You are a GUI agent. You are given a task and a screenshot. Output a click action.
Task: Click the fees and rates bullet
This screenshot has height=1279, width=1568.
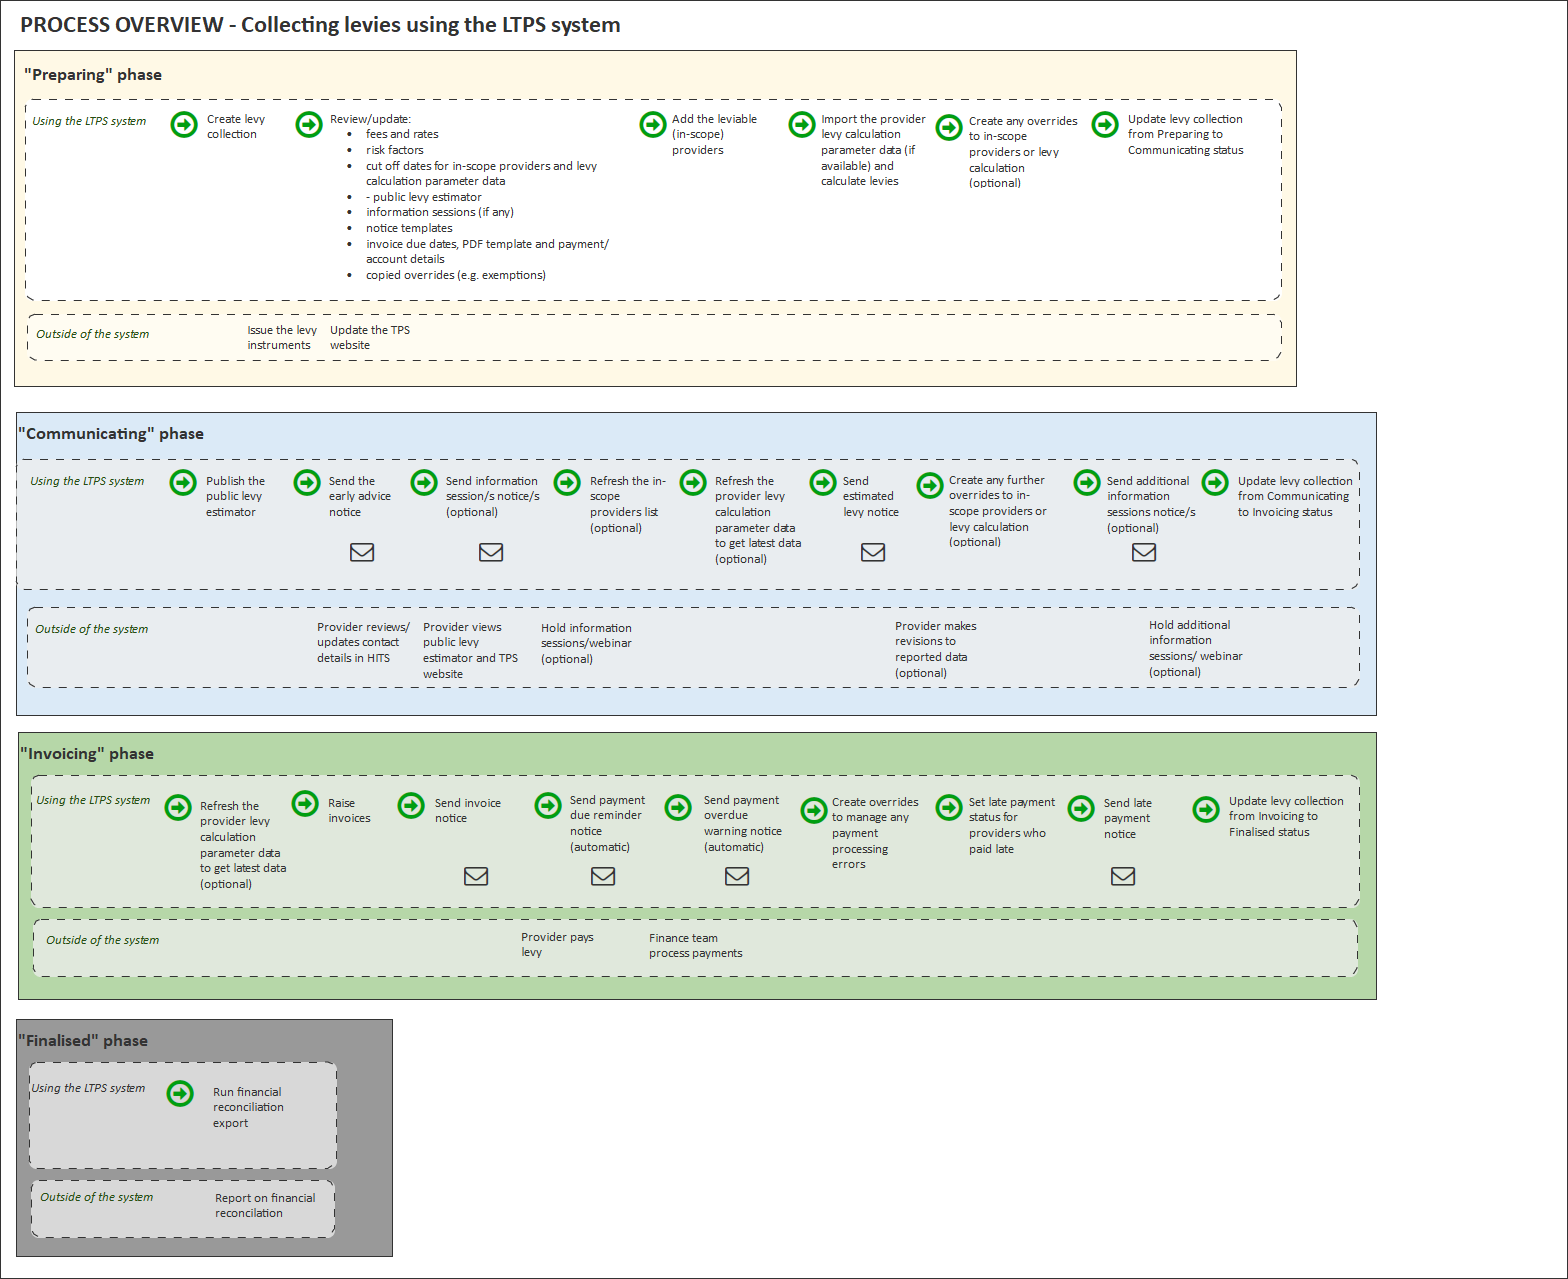[402, 134]
